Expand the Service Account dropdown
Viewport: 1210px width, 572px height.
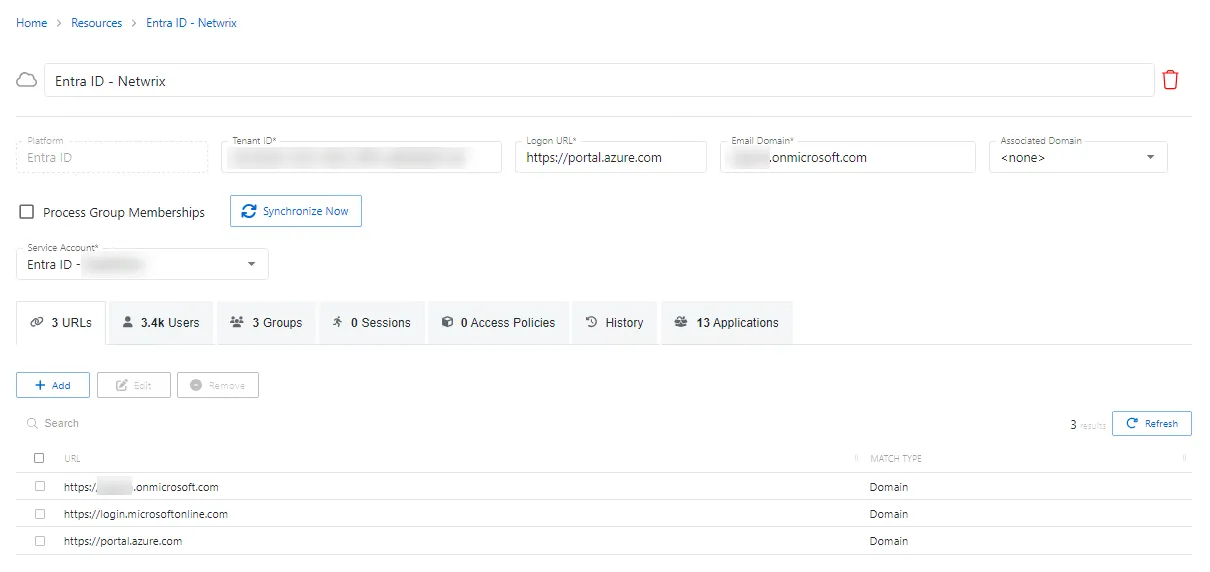tap(142, 264)
